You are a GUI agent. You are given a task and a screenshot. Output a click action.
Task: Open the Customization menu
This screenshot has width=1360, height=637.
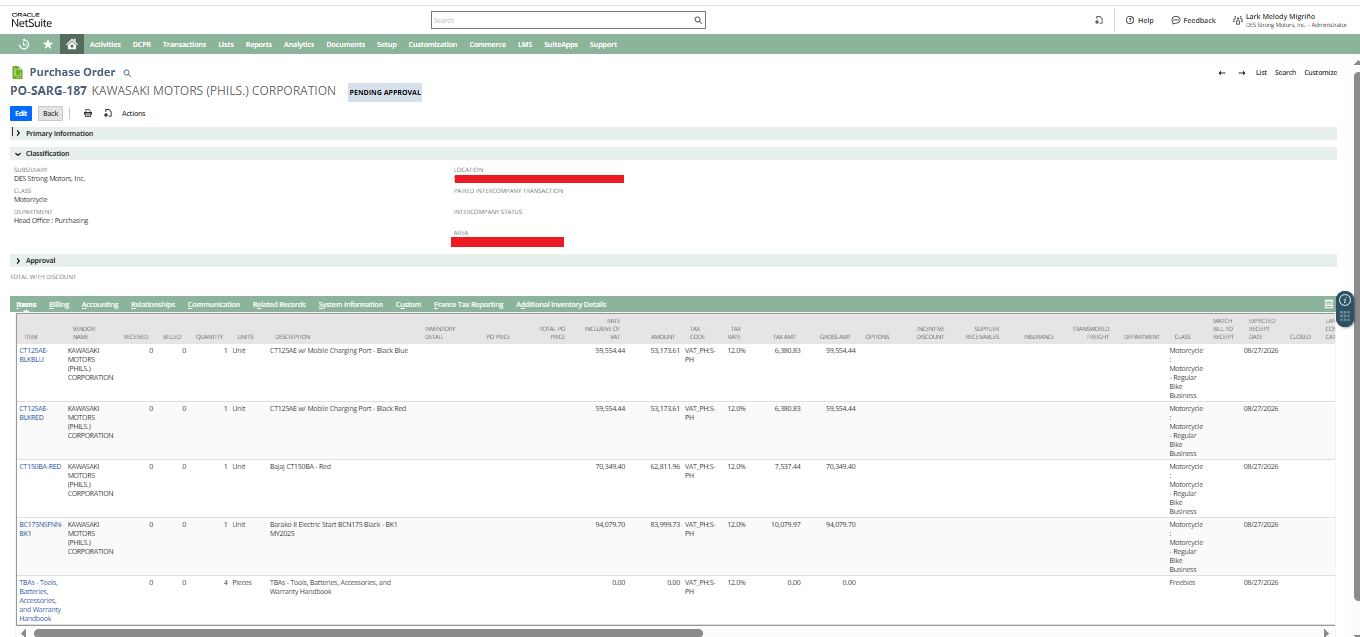coord(433,44)
